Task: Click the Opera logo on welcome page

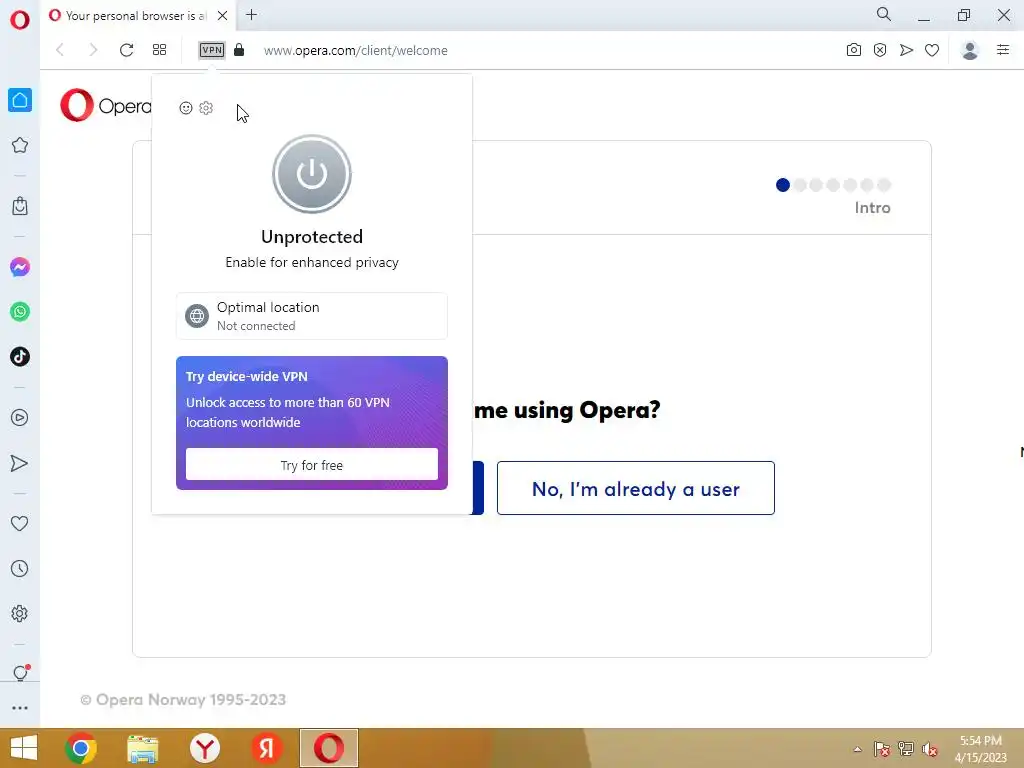Action: [x=106, y=105]
